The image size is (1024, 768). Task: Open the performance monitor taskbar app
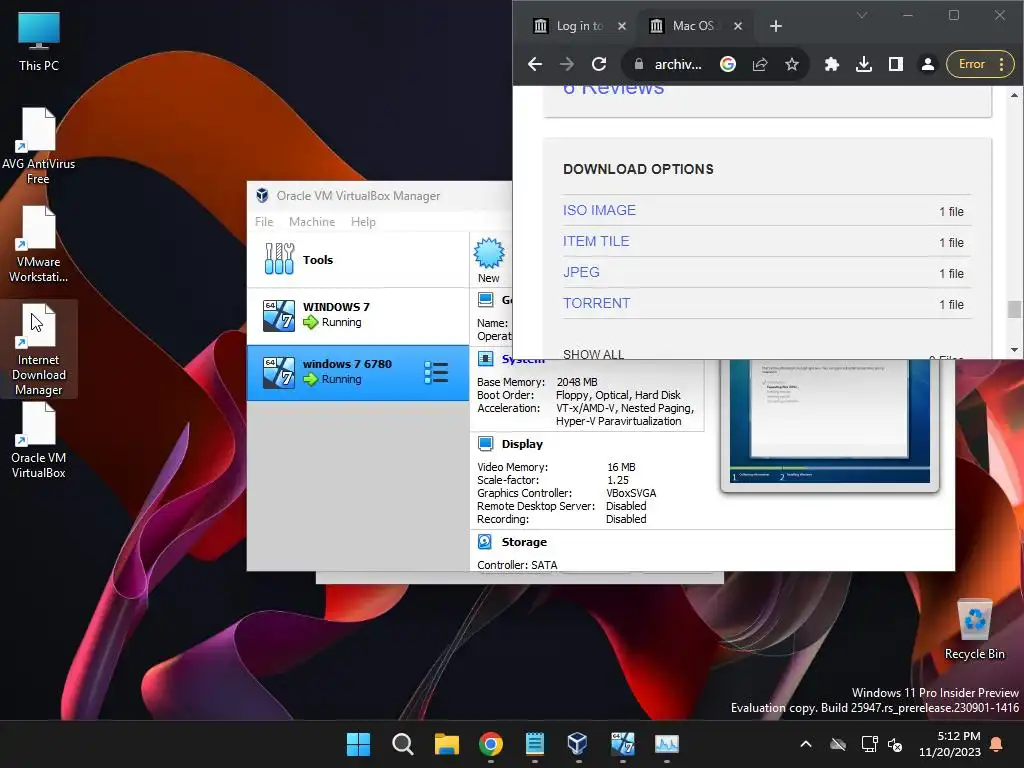[x=667, y=744]
